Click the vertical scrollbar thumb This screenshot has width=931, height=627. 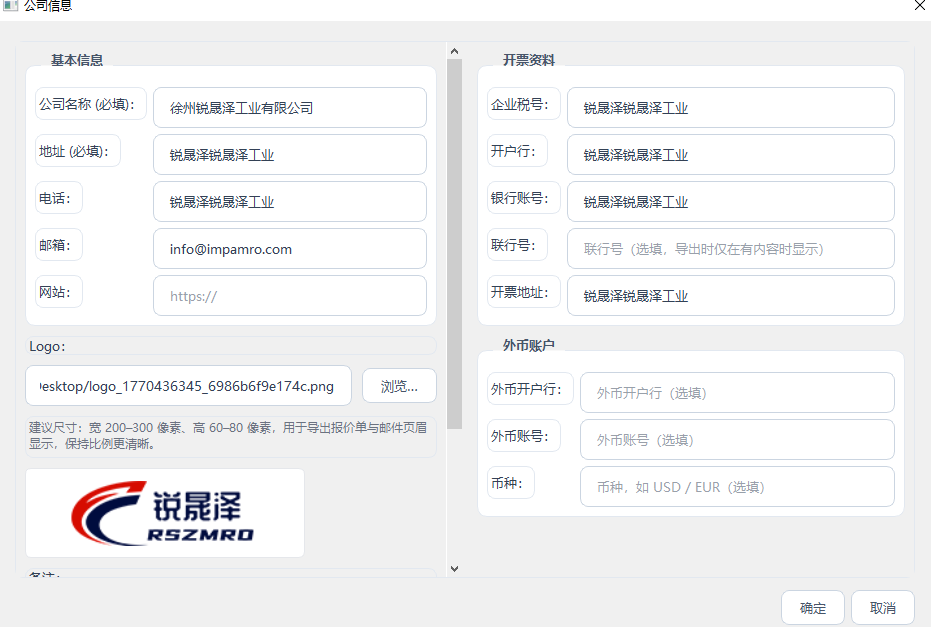coord(454,243)
